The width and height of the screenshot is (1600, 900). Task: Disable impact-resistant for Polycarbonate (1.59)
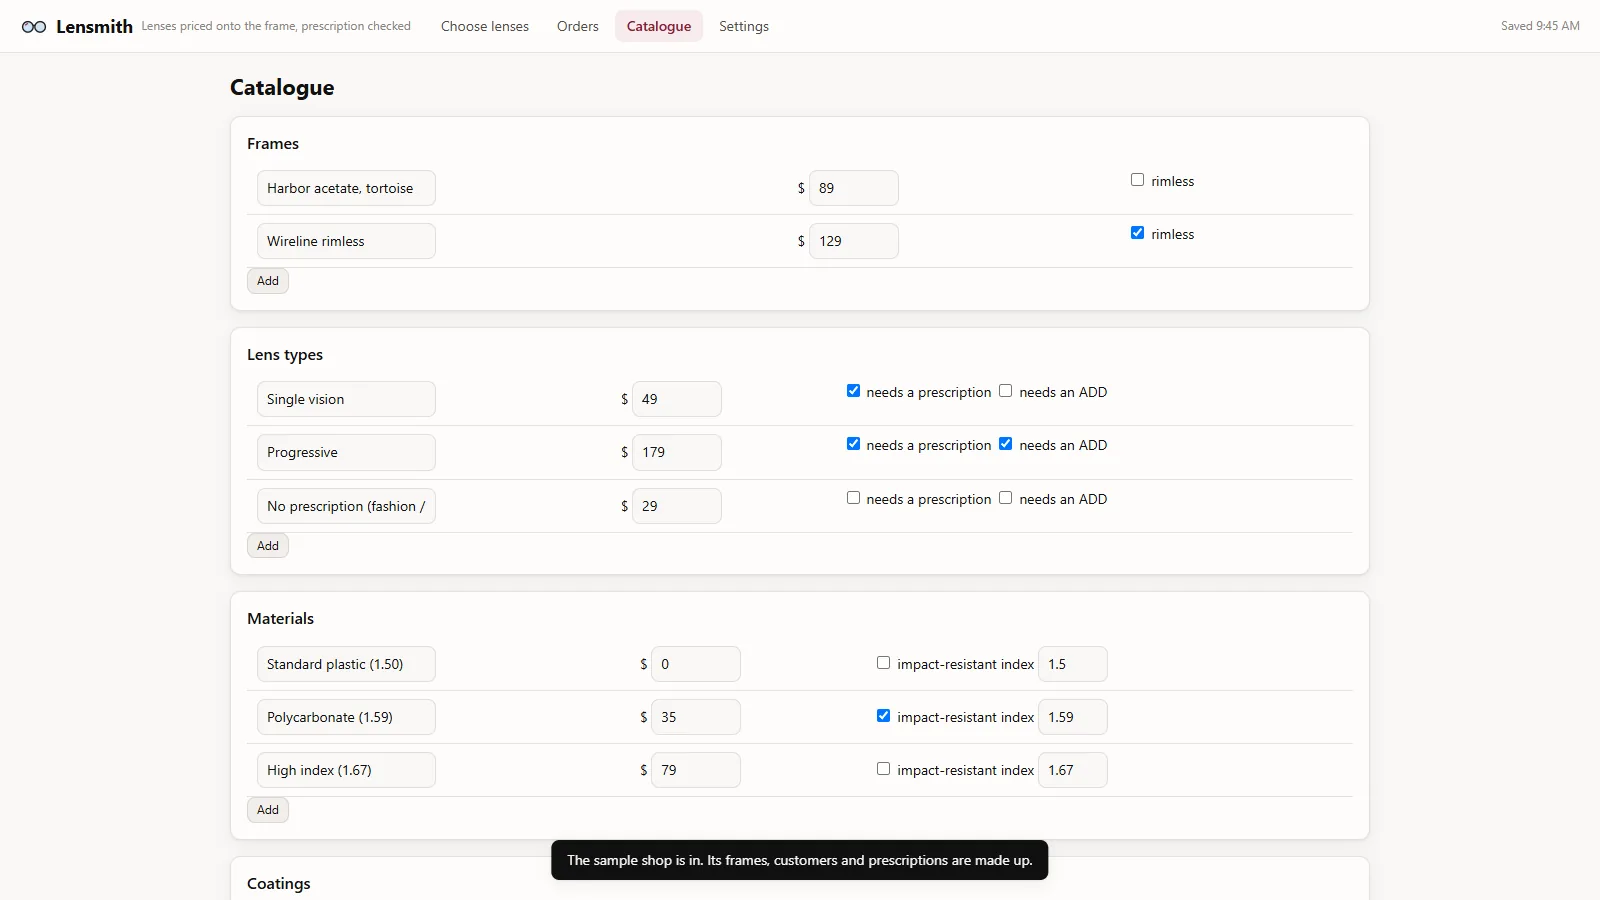[883, 716]
